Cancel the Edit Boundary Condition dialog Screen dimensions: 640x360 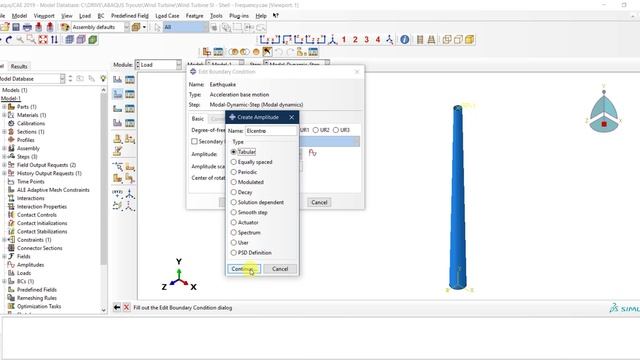[319, 202]
